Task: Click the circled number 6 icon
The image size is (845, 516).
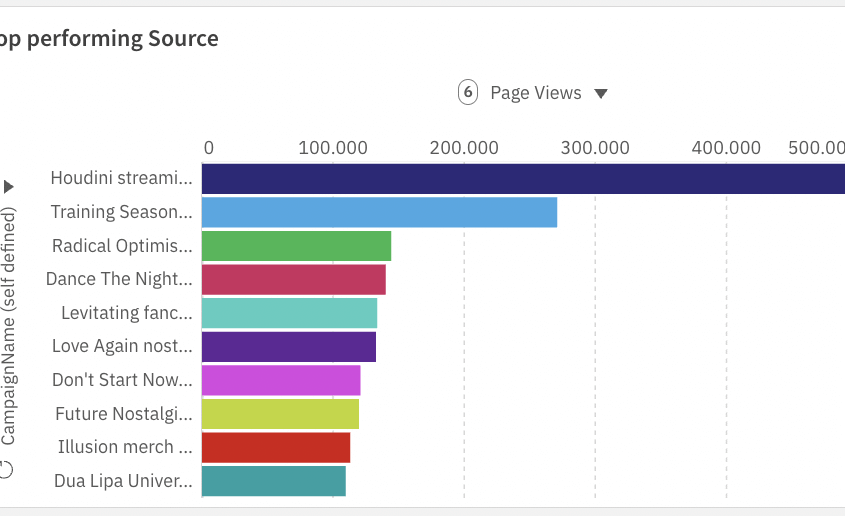Action: 468,93
